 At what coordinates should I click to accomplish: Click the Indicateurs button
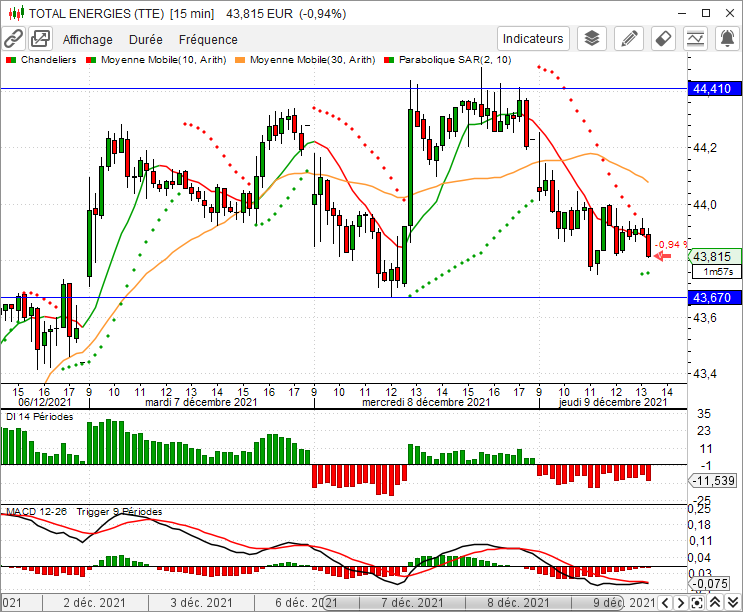[533, 39]
